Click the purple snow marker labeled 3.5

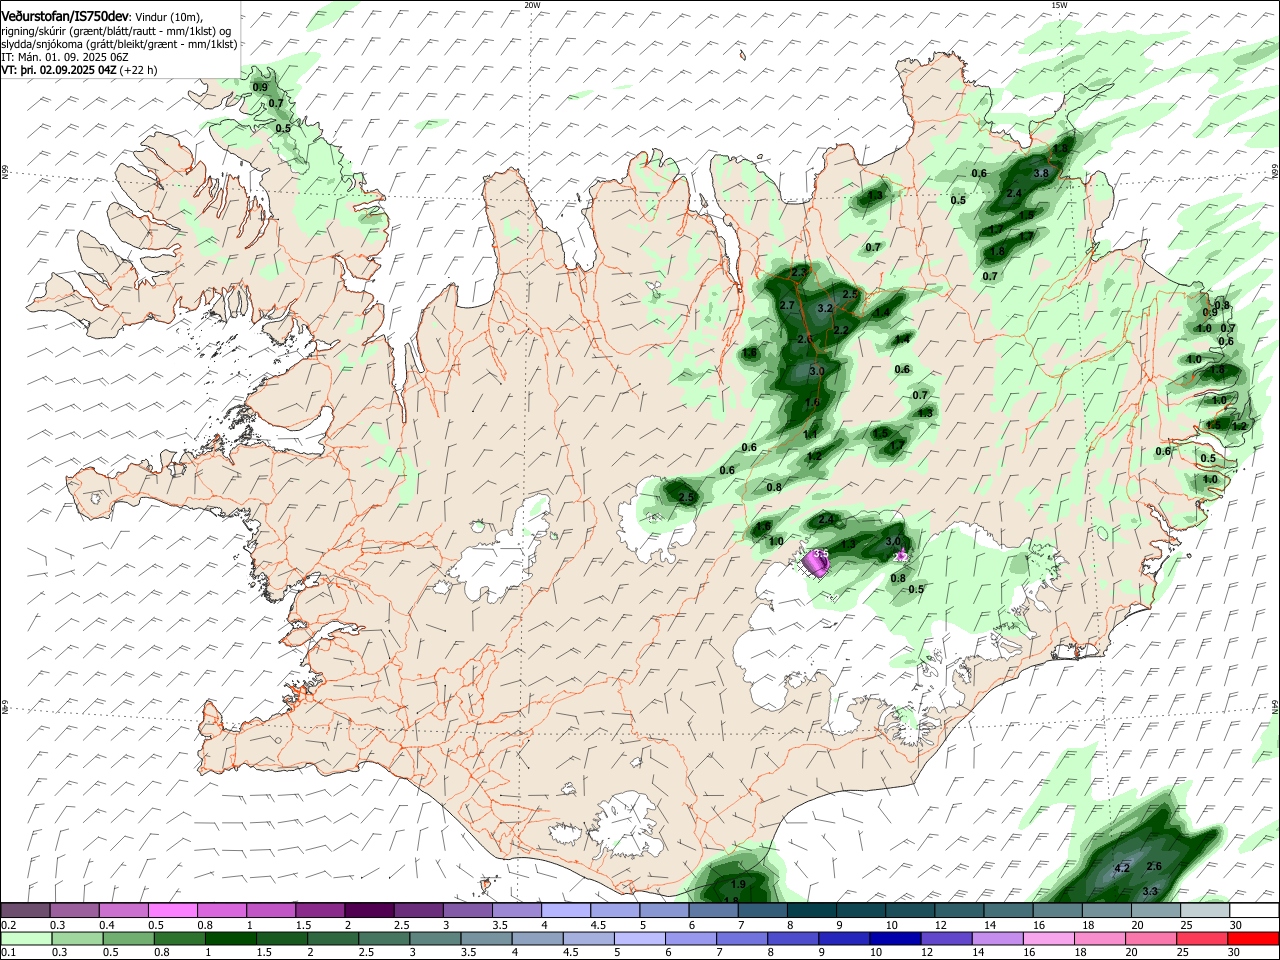(x=818, y=565)
